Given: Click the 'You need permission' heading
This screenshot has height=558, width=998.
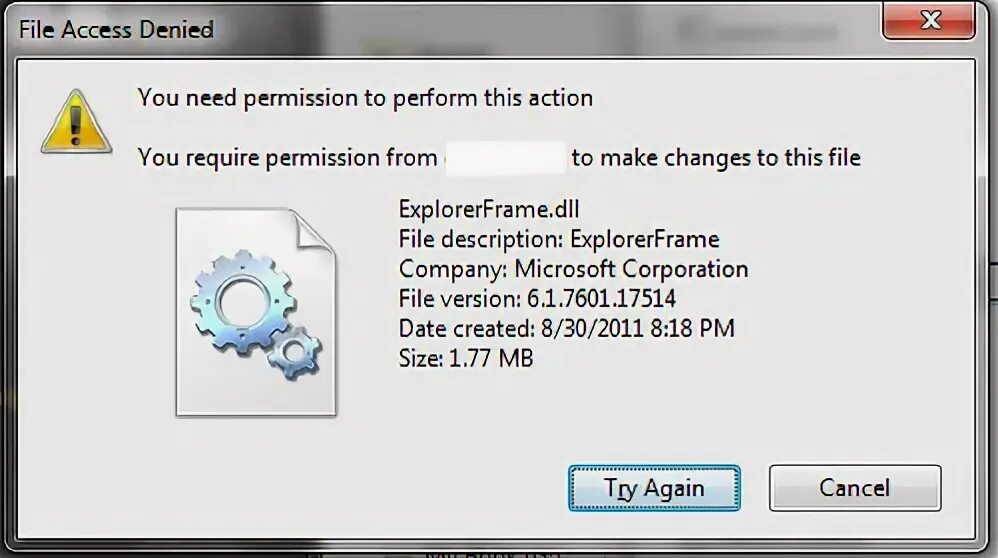Looking at the screenshot, I should point(365,98).
